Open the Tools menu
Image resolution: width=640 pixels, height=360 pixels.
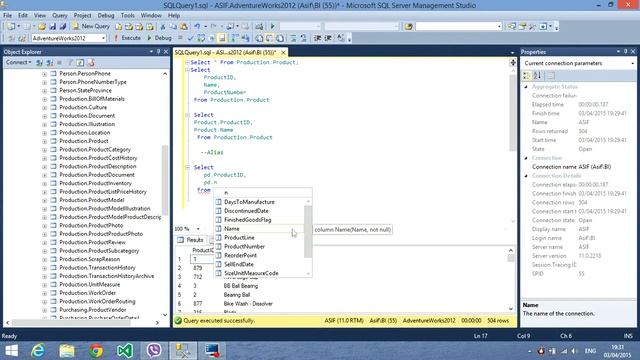tap(127, 15)
